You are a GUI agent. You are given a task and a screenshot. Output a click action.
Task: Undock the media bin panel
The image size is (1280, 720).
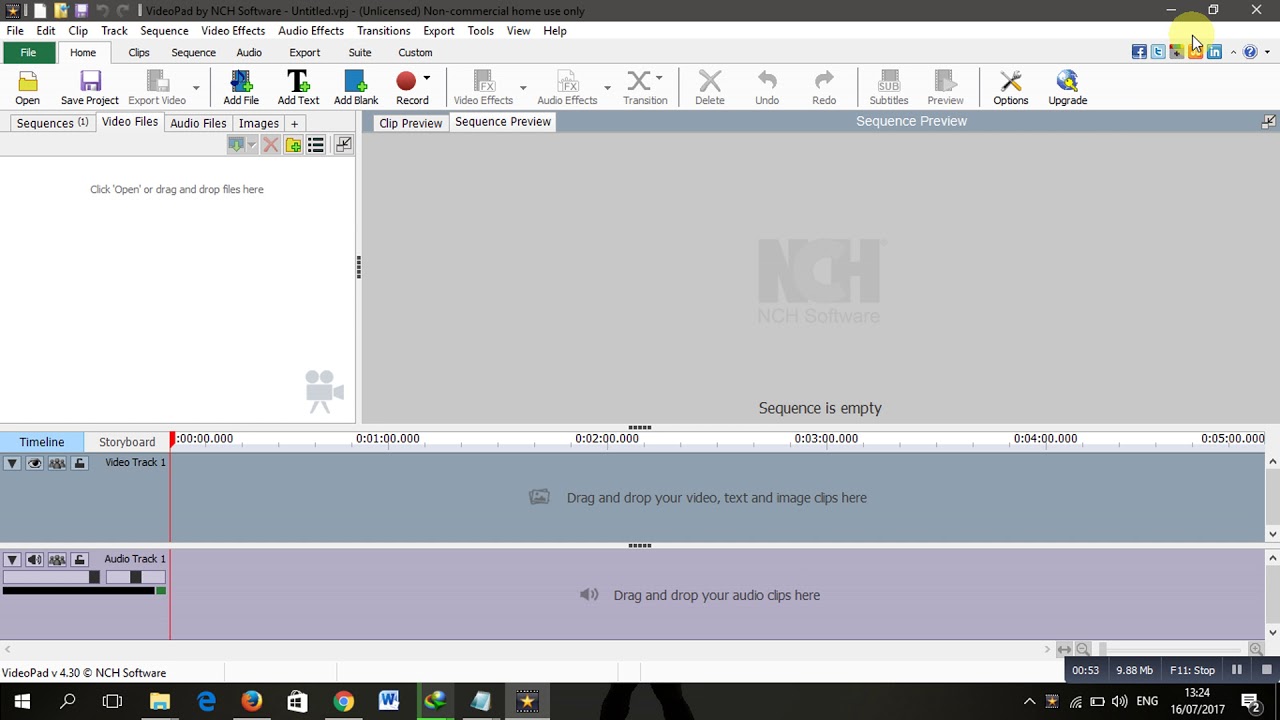343,145
